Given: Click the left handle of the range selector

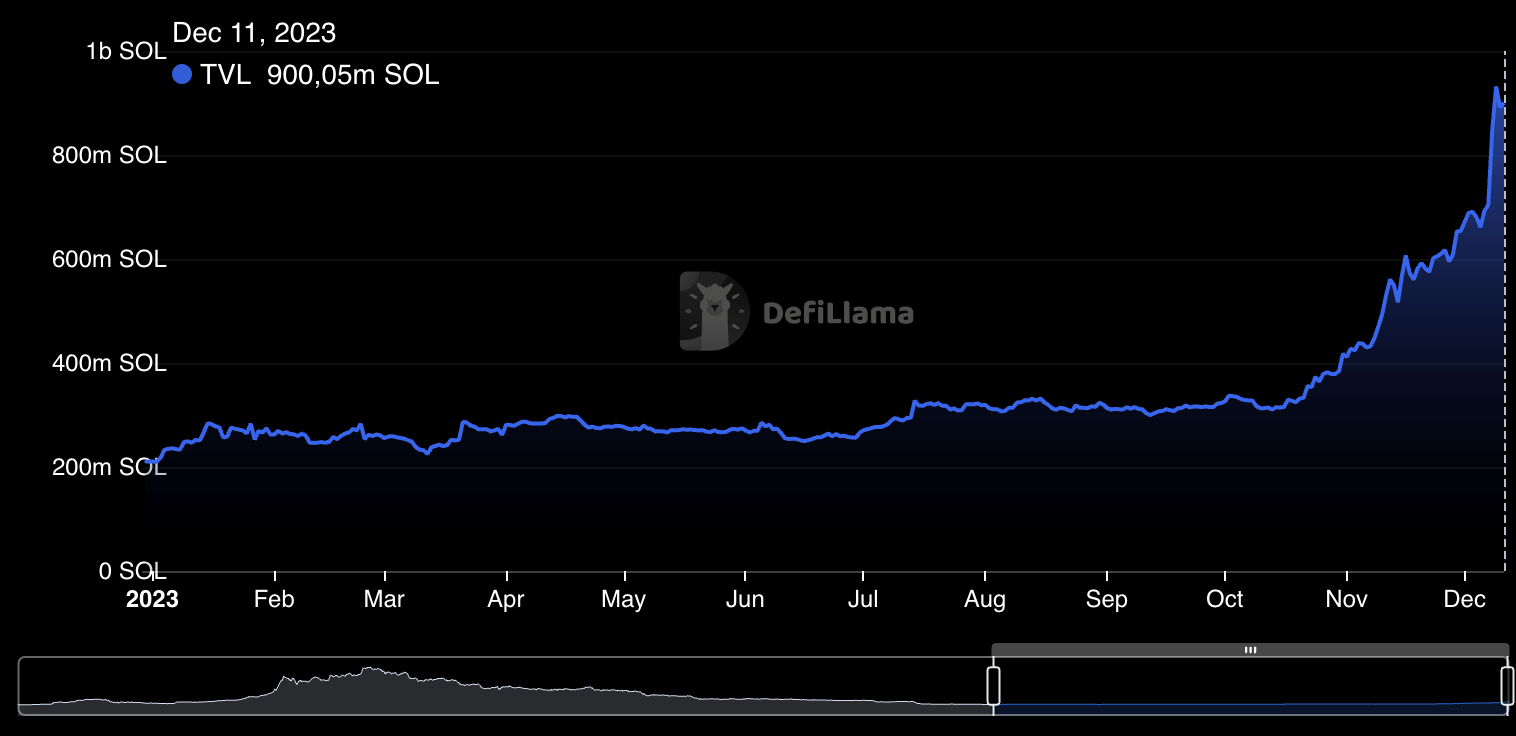Looking at the screenshot, I should coord(993,686).
